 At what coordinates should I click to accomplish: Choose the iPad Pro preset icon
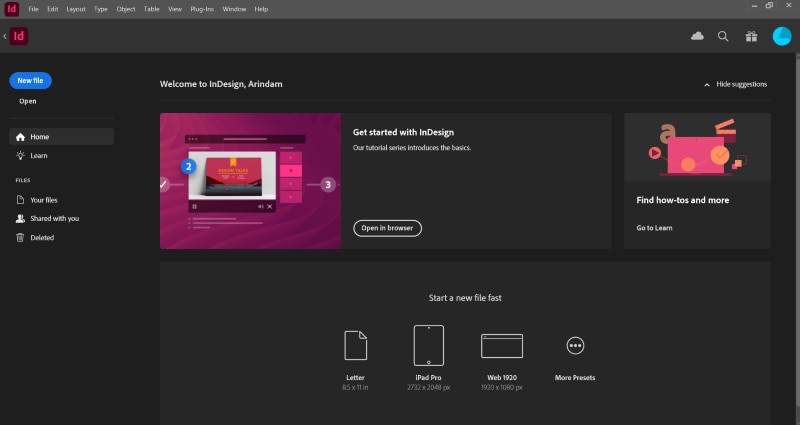coord(429,345)
